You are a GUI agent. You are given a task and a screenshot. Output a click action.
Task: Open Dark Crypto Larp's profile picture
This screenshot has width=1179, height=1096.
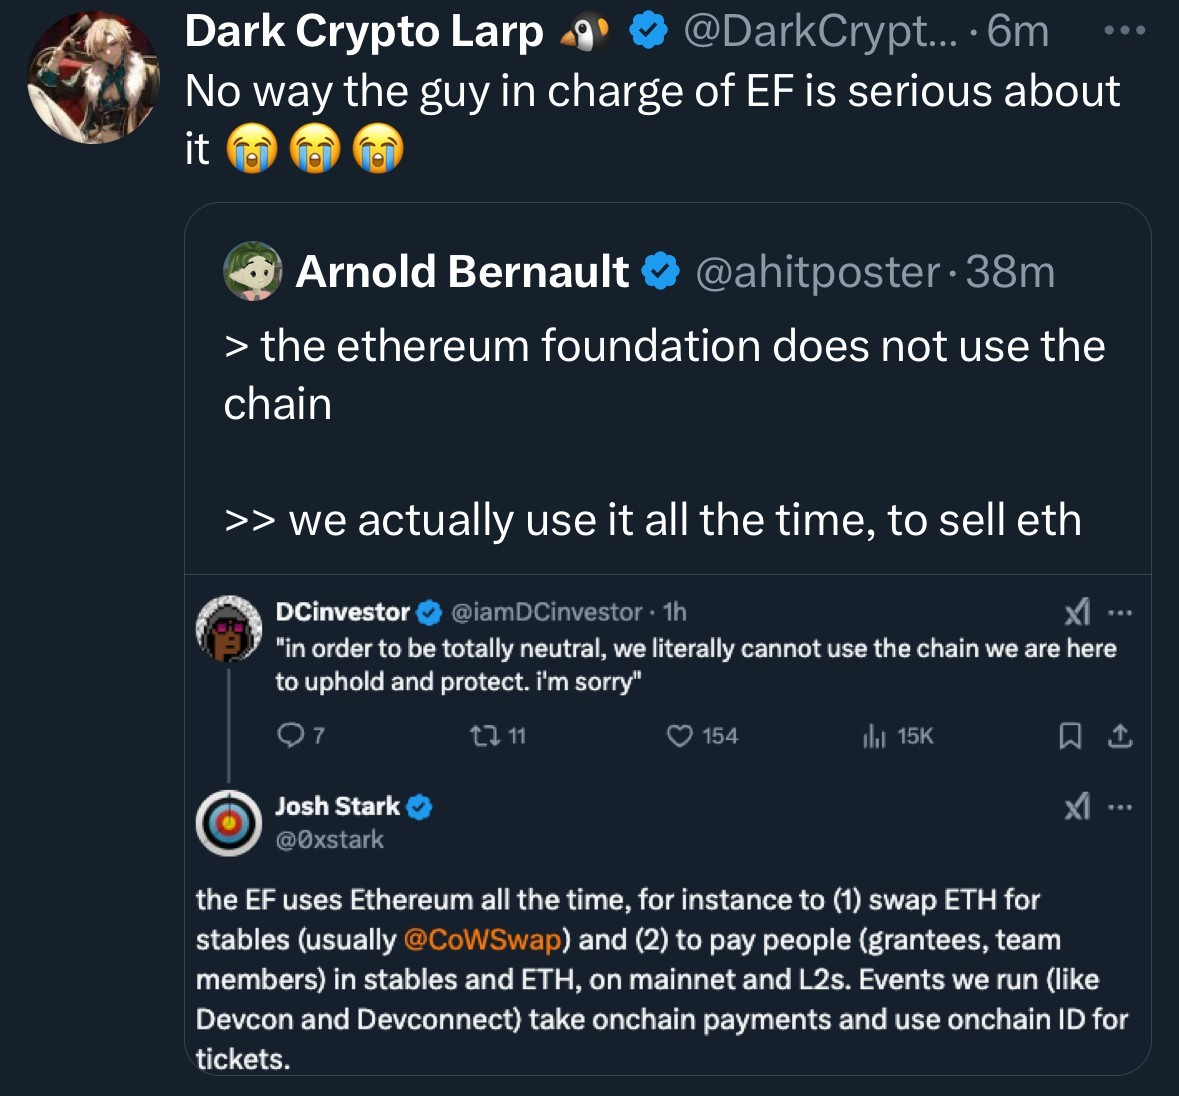point(93,78)
